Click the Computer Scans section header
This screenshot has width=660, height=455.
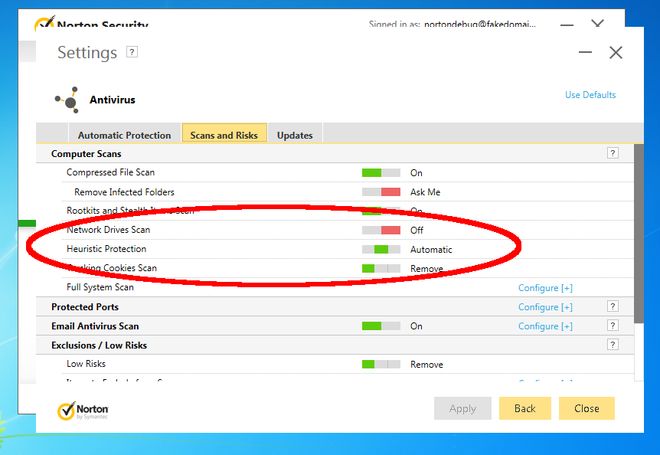click(x=86, y=154)
